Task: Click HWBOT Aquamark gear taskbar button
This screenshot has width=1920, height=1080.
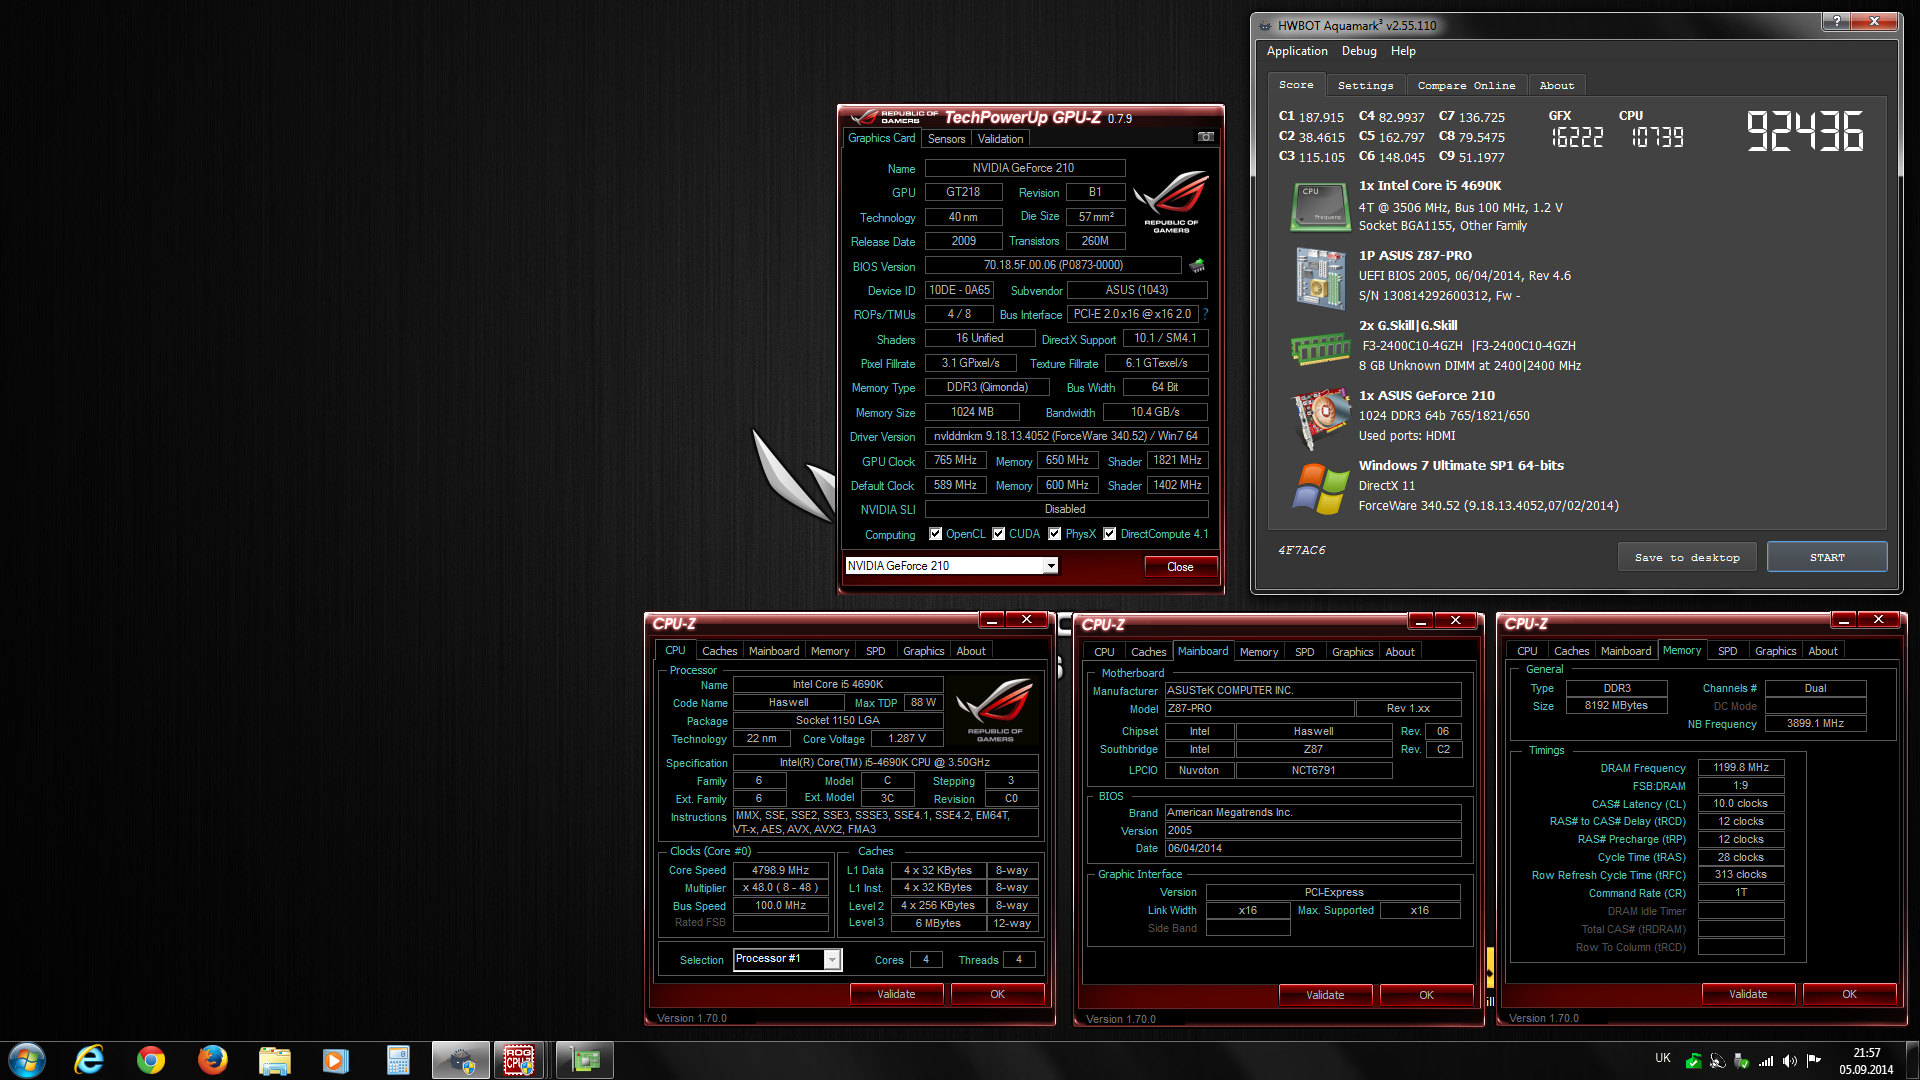Action: pyautogui.click(x=460, y=1060)
